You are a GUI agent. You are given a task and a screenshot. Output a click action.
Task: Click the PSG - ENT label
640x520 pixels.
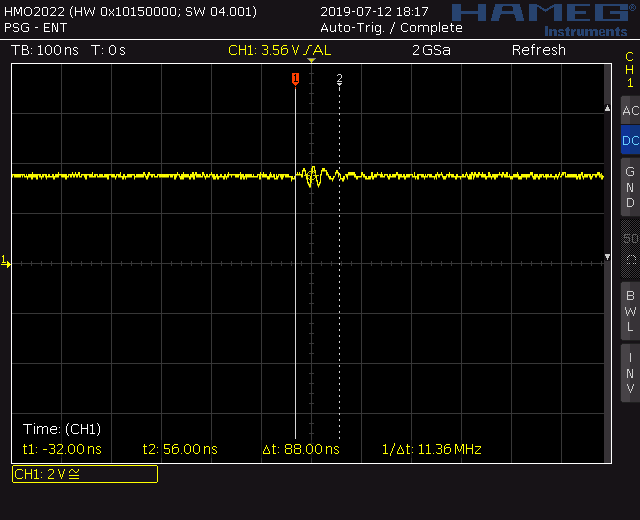tap(36, 28)
